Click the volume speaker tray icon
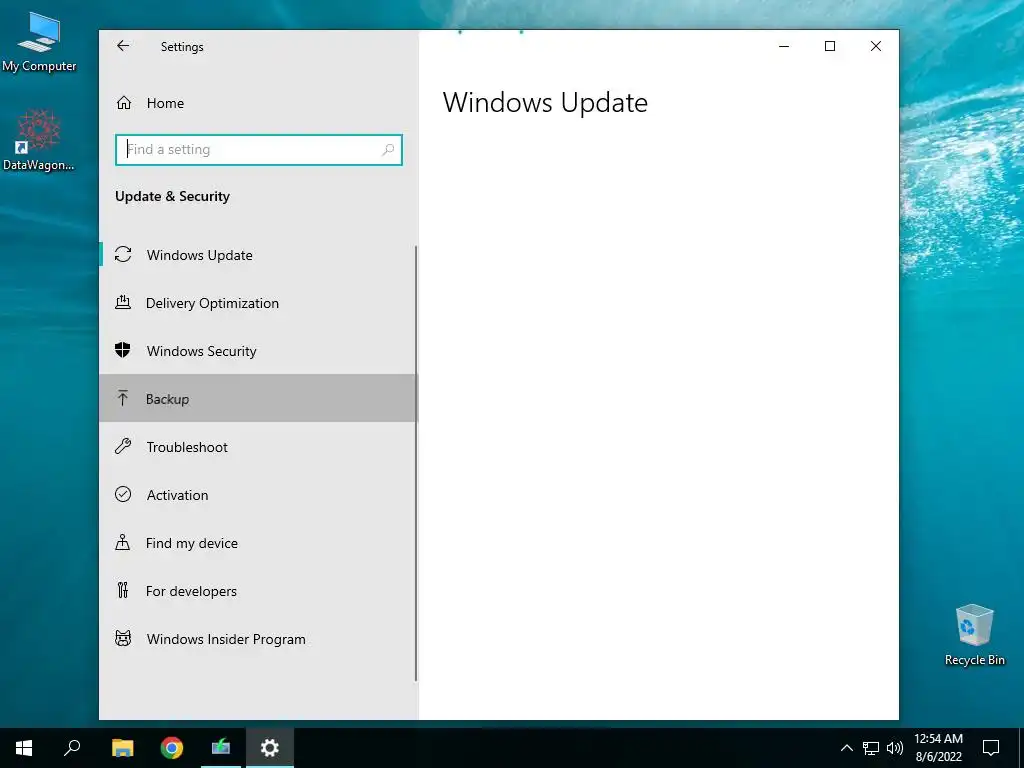This screenshot has width=1024, height=768. point(895,748)
